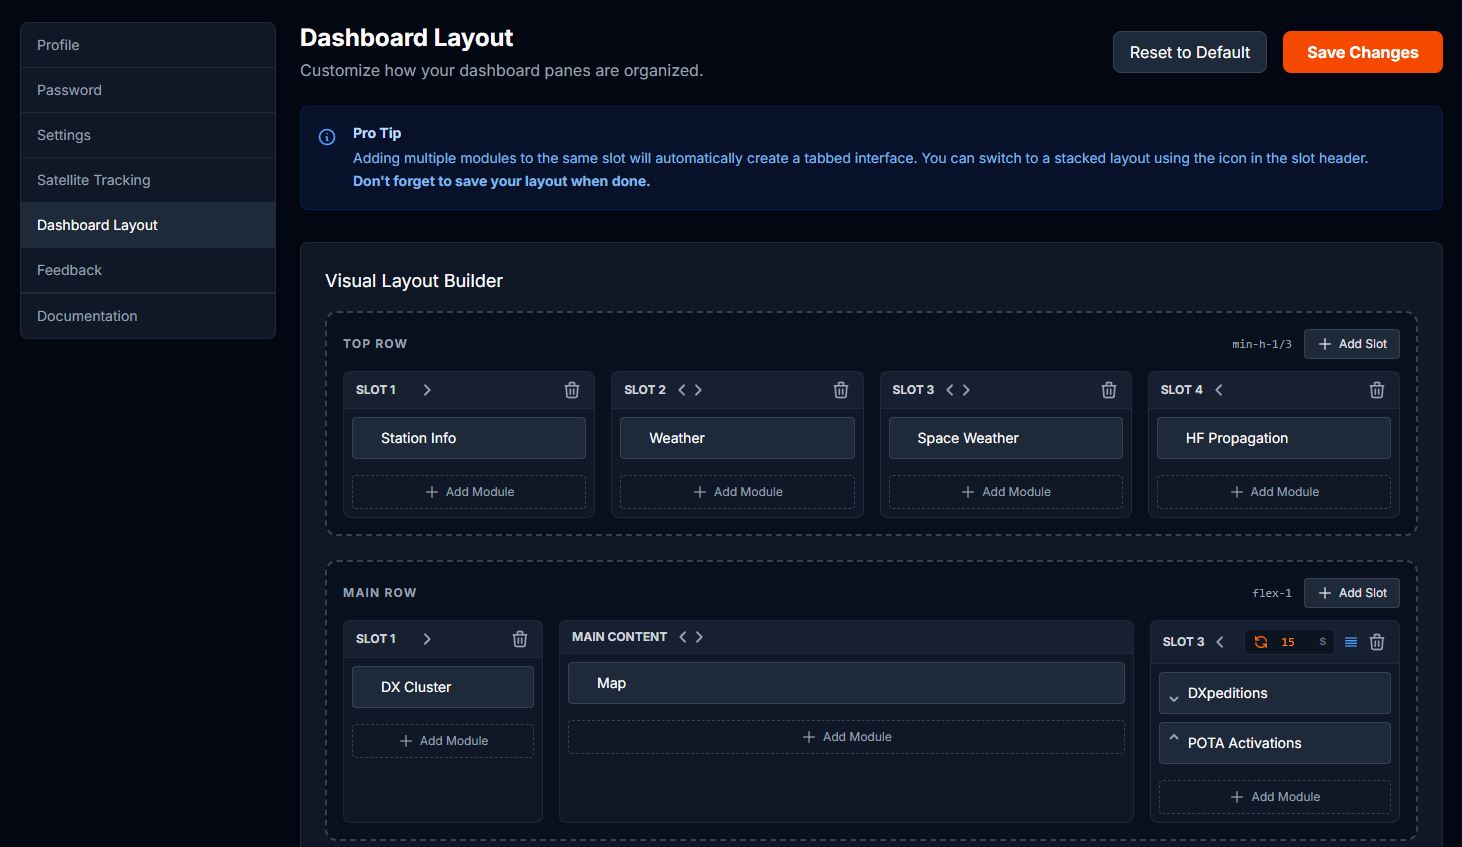
Task: Click the Visual Layout Builder heading
Action: click(x=414, y=281)
